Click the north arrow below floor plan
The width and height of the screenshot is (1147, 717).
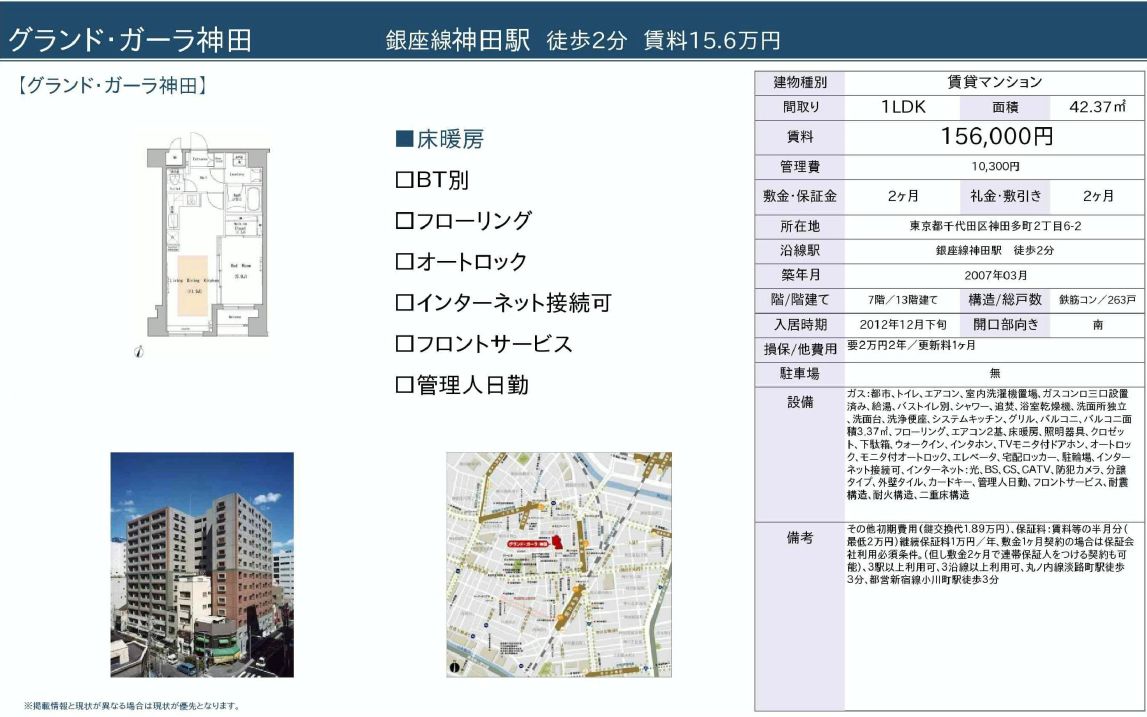click(x=139, y=352)
